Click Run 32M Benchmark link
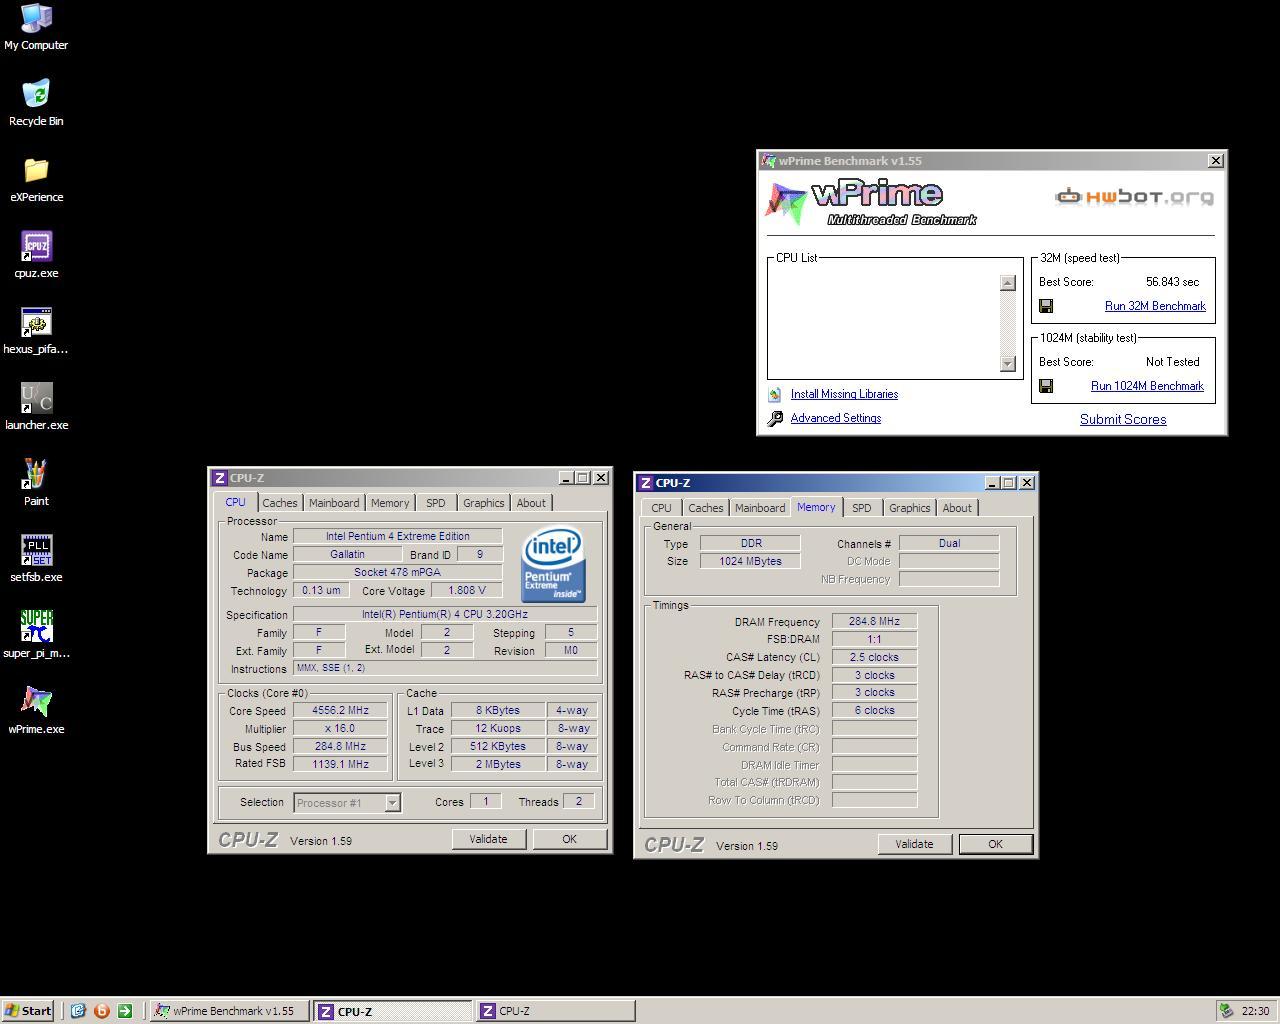This screenshot has width=1280, height=1024. 1155,306
